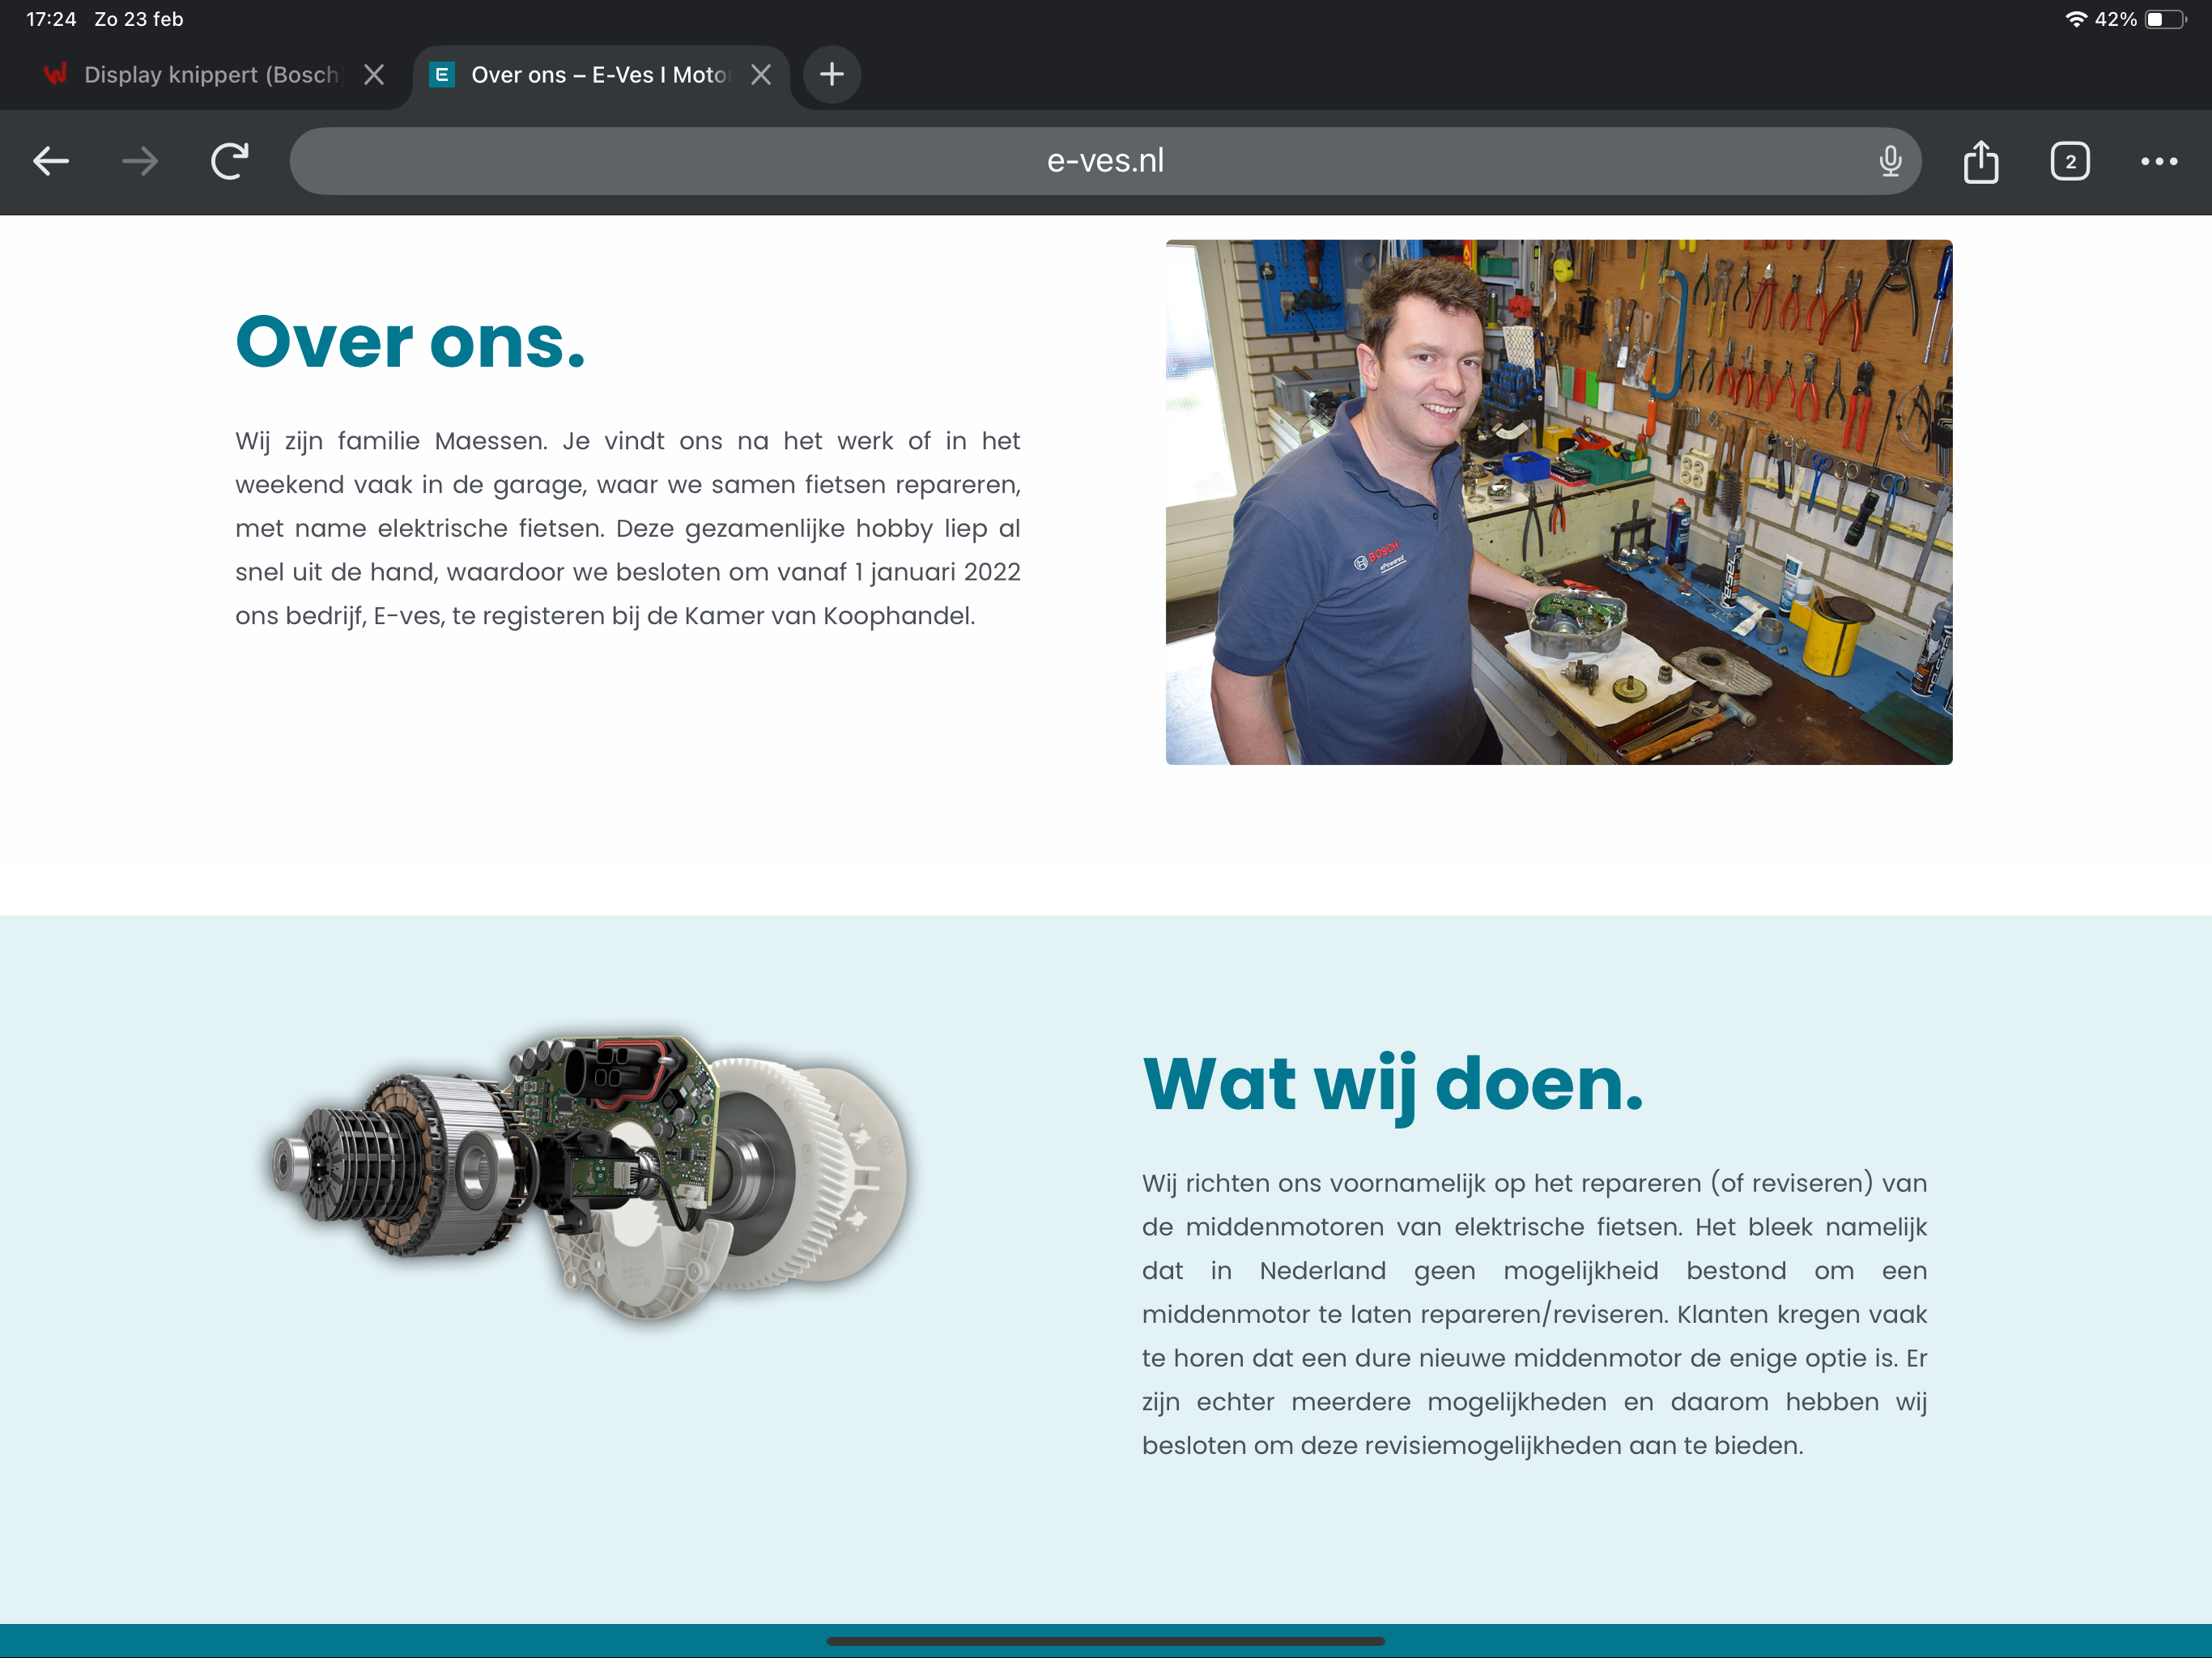The width and height of the screenshot is (2212, 1658).
Task: Tap the home indicator bar at bottom
Action: pyautogui.click(x=1105, y=1641)
